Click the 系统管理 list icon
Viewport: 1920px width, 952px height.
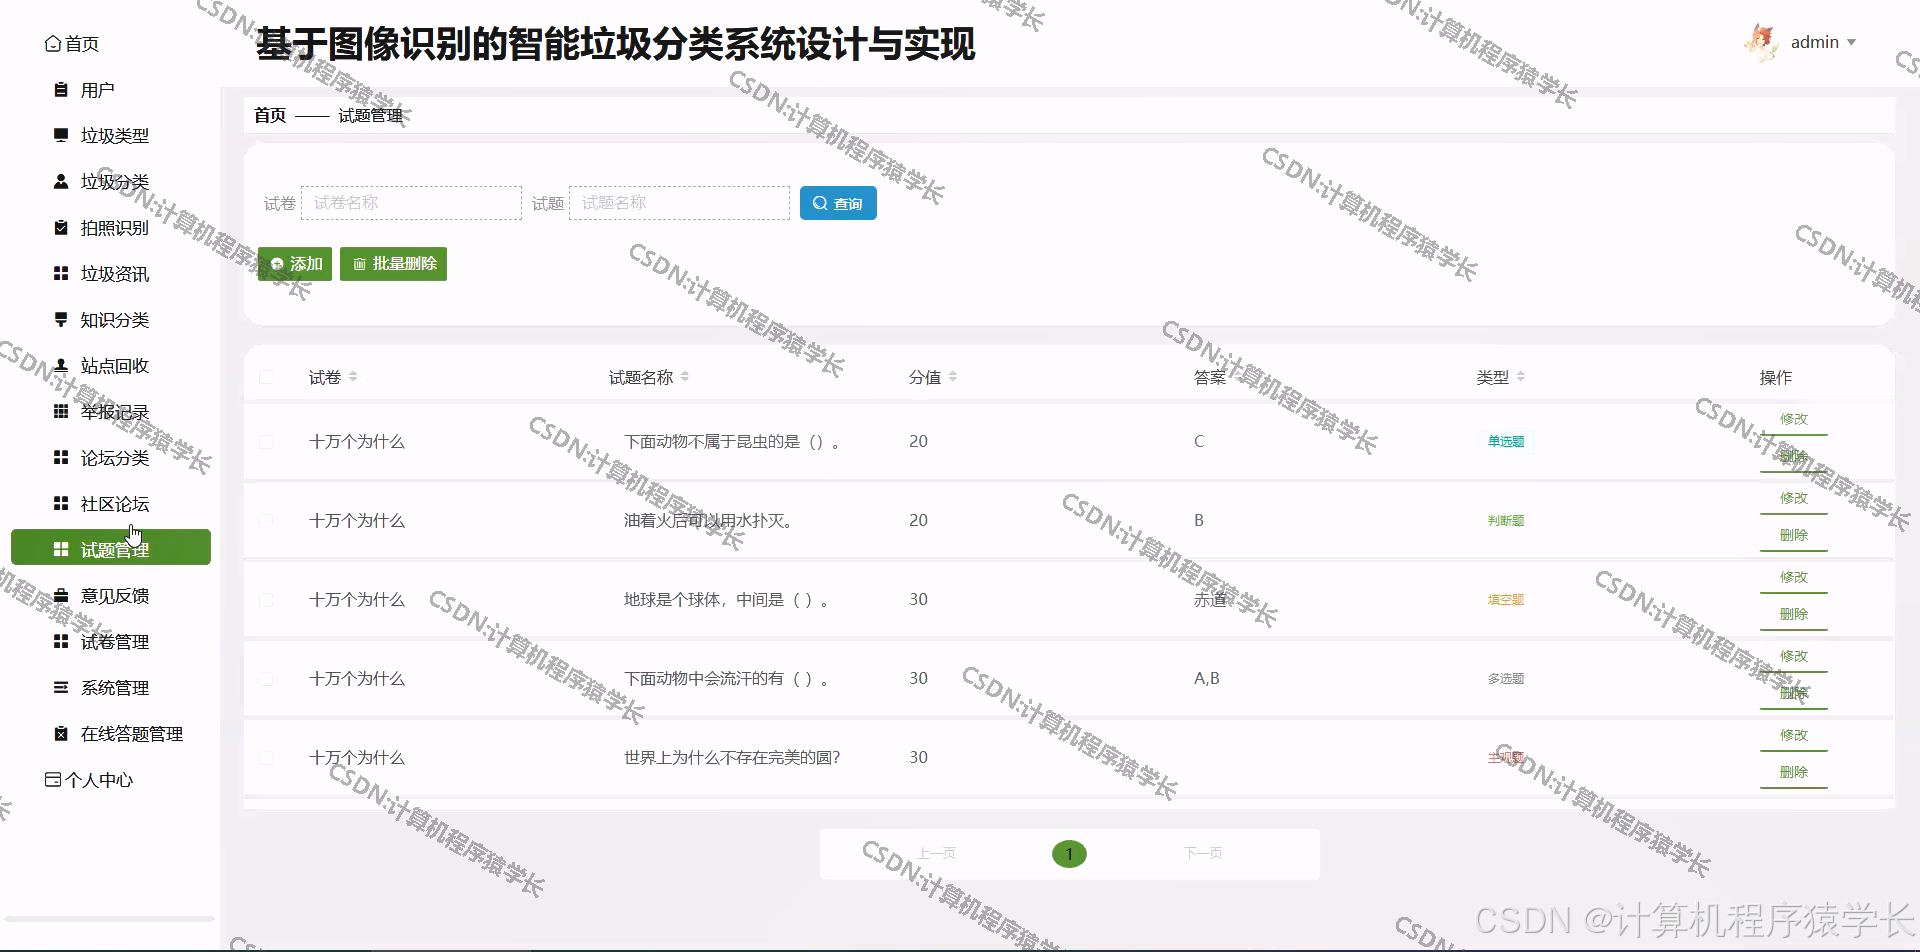(61, 687)
